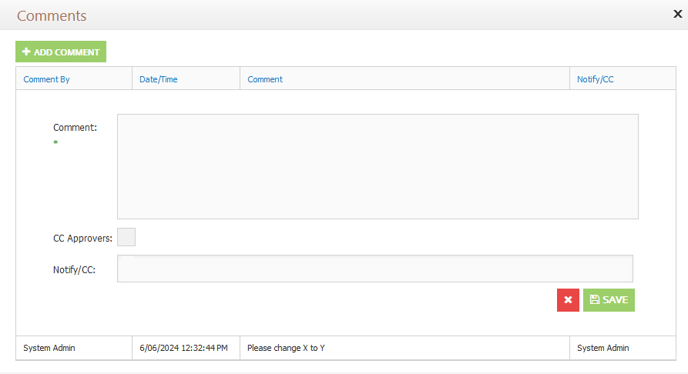
Task: Select 'Please change X to Y' comment
Action: pos(286,348)
